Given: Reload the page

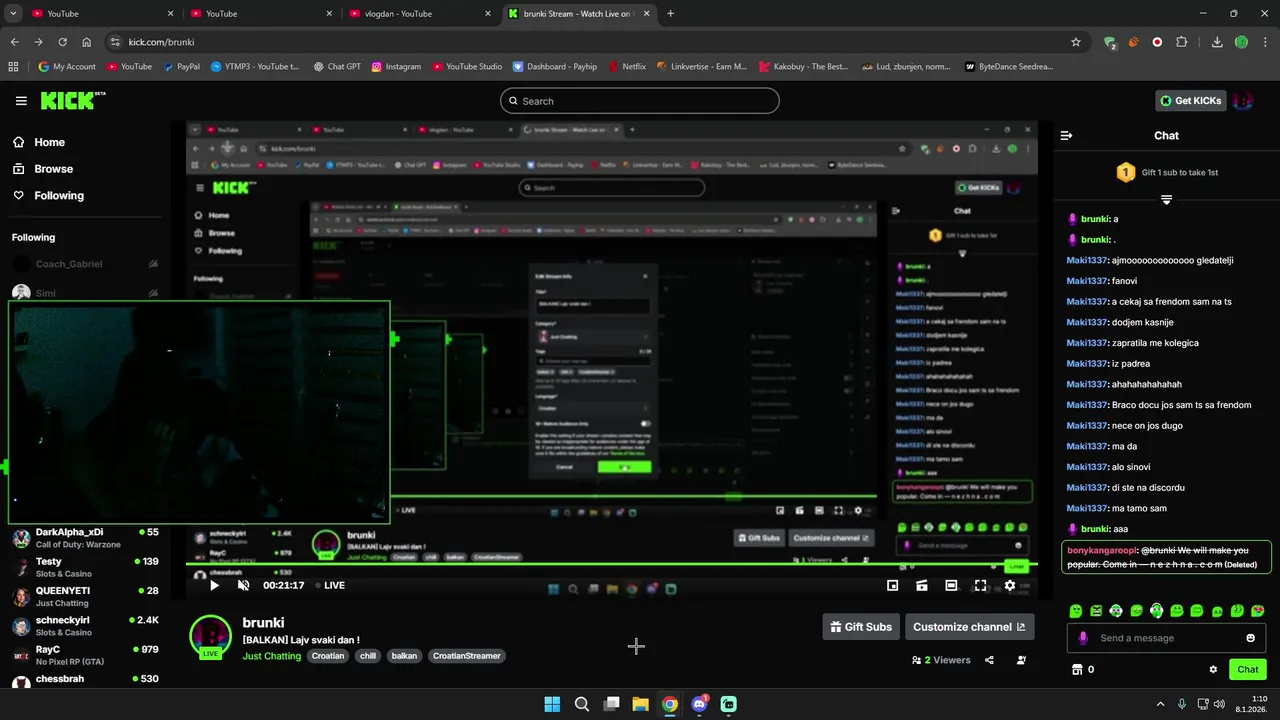Looking at the screenshot, I should tap(63, 42).
